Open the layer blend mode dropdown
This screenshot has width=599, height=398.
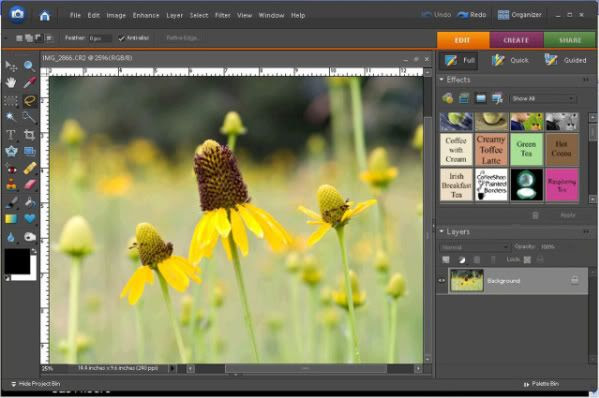(474, 247)
